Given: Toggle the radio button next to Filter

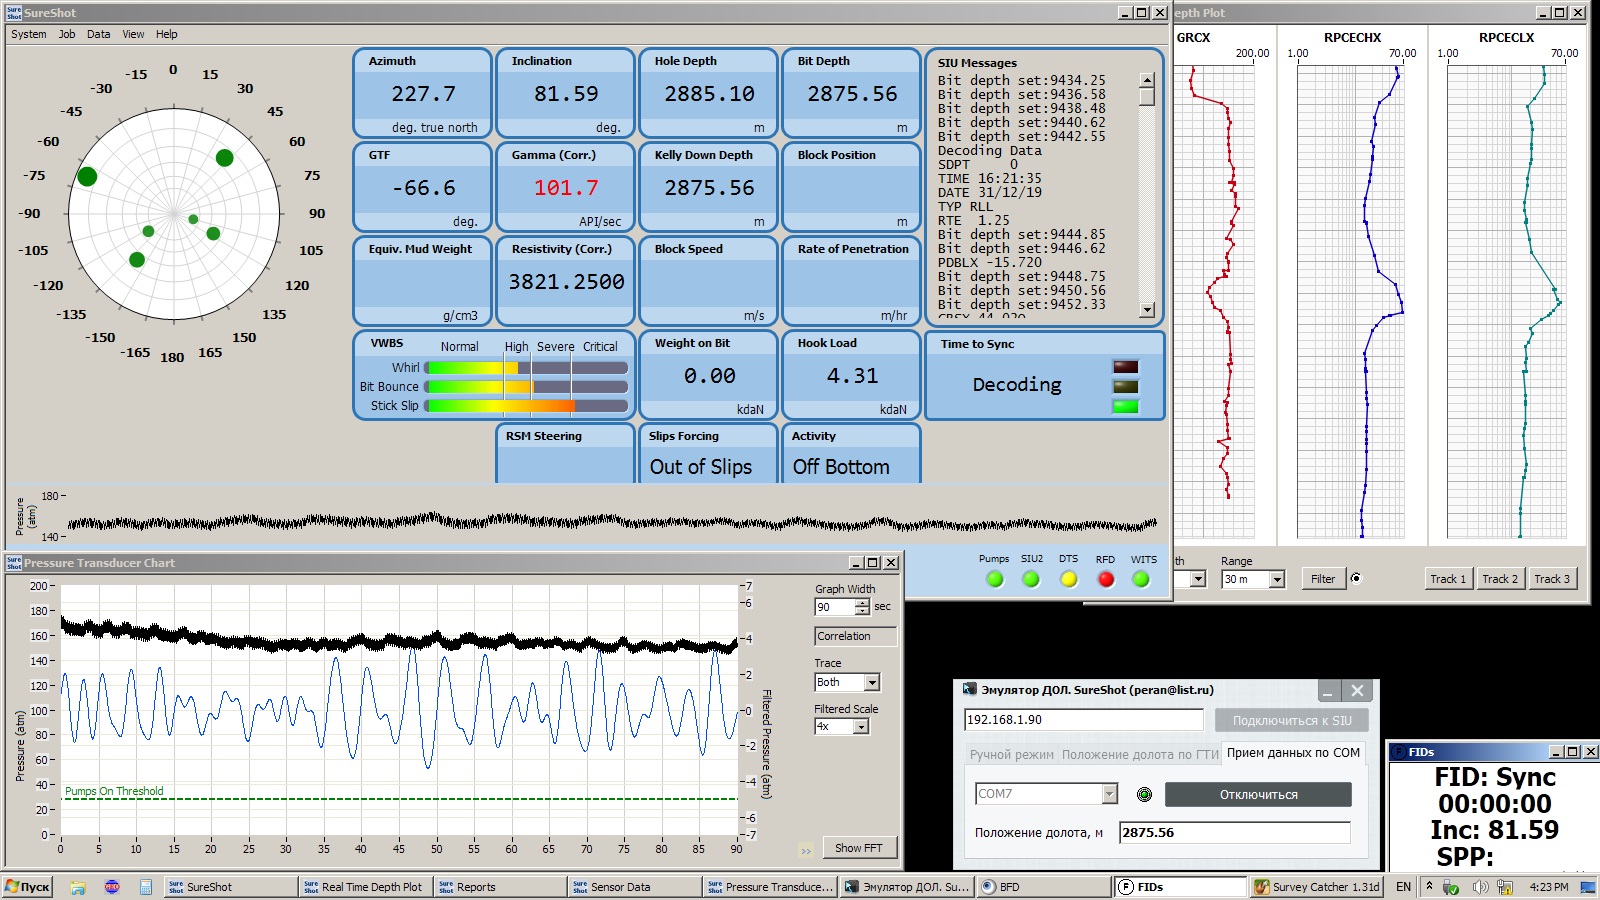Looking at the screenshot, I should pyautogui.click(x=1356, y=578).
